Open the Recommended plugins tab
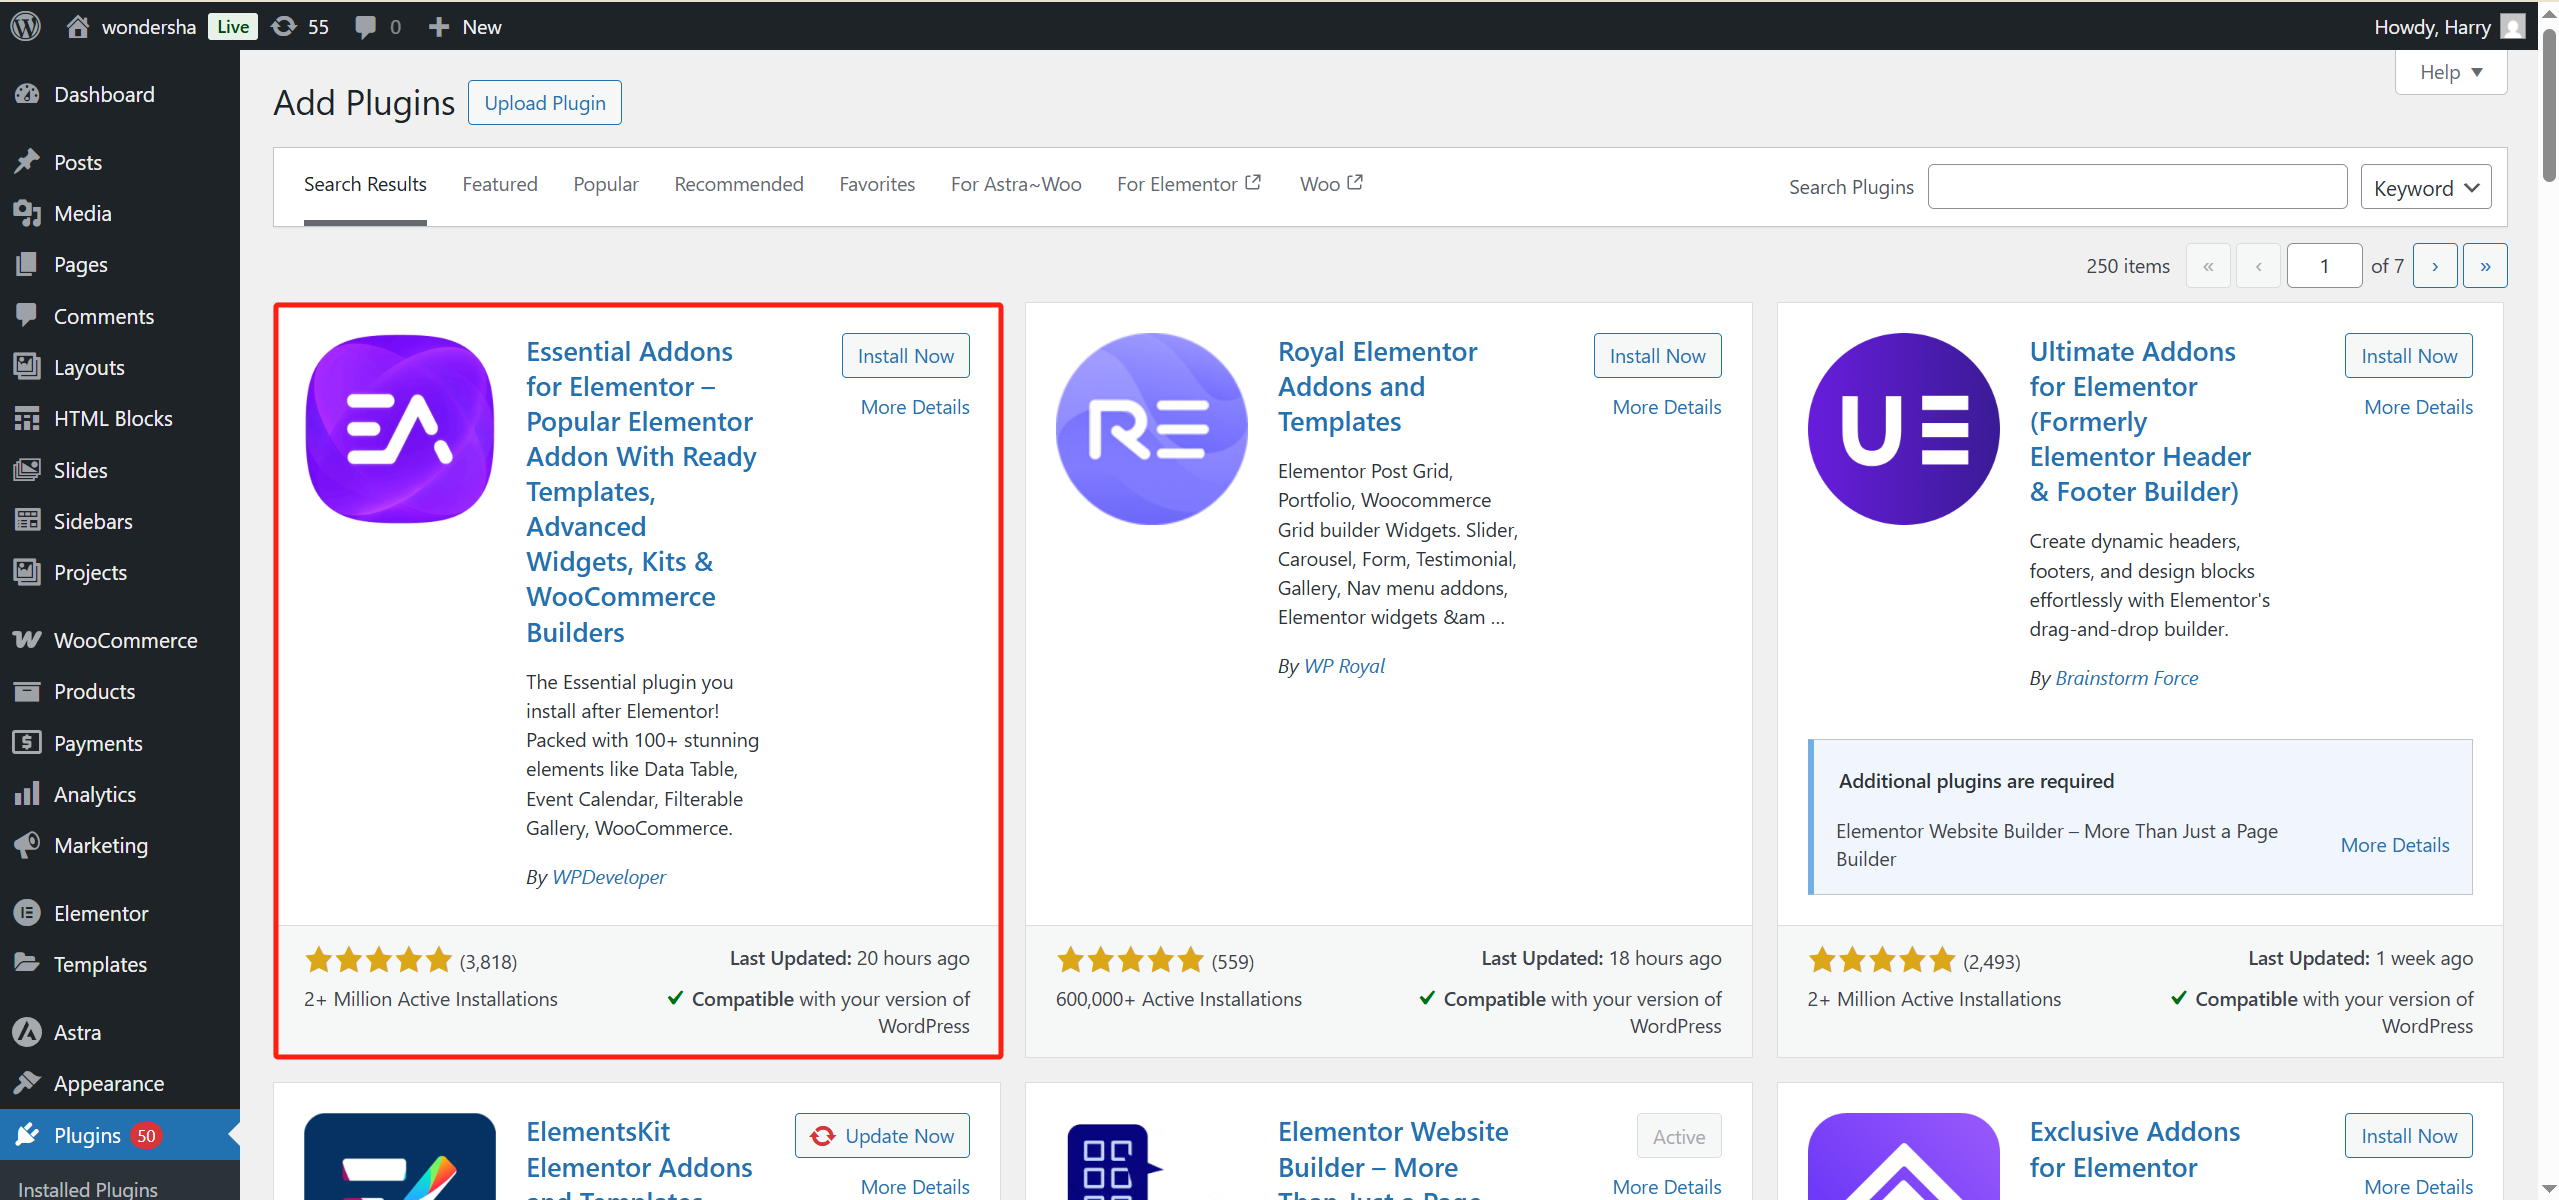Image resolution: width=2559 pixels, height=1200 pixels. [x=738, y=184]
